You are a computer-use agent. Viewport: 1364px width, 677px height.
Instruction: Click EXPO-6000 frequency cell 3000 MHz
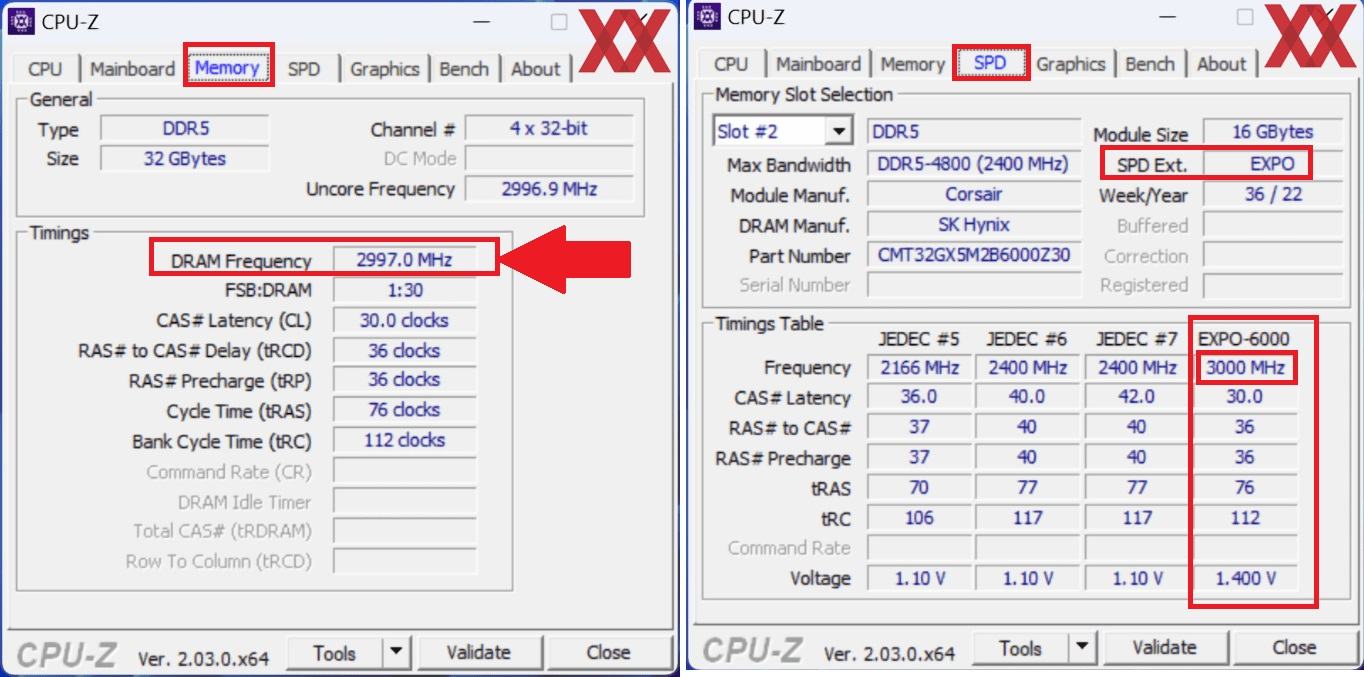point(1245,368)
